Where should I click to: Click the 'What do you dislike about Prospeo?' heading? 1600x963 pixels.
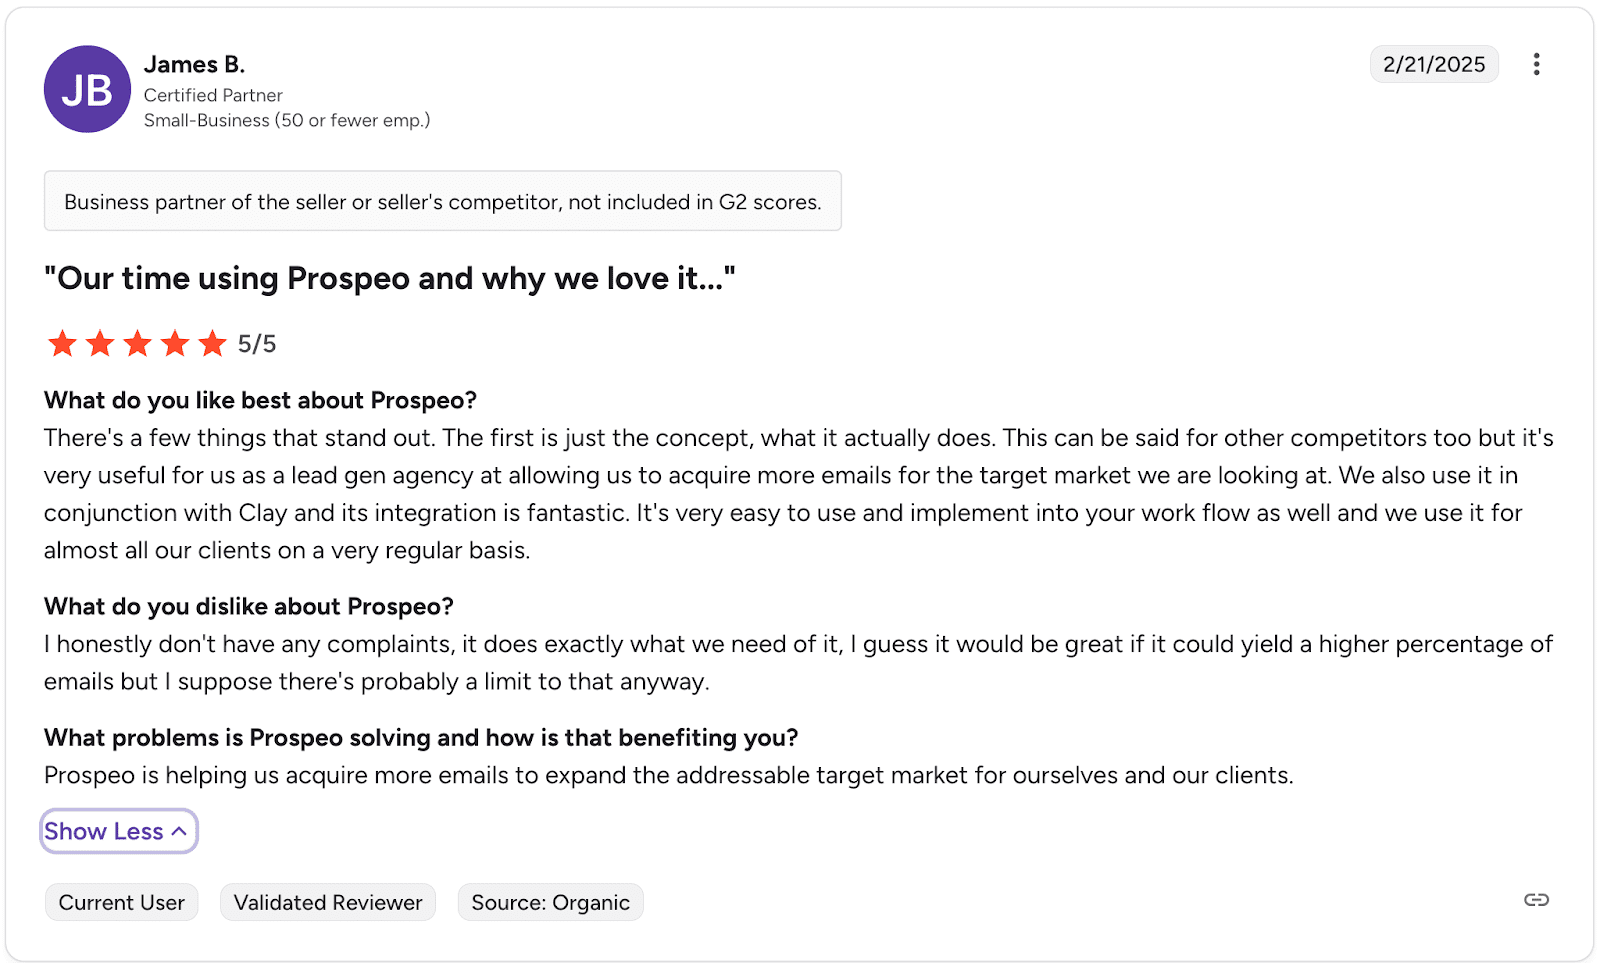pyautogui.click(x=248, y=606)
